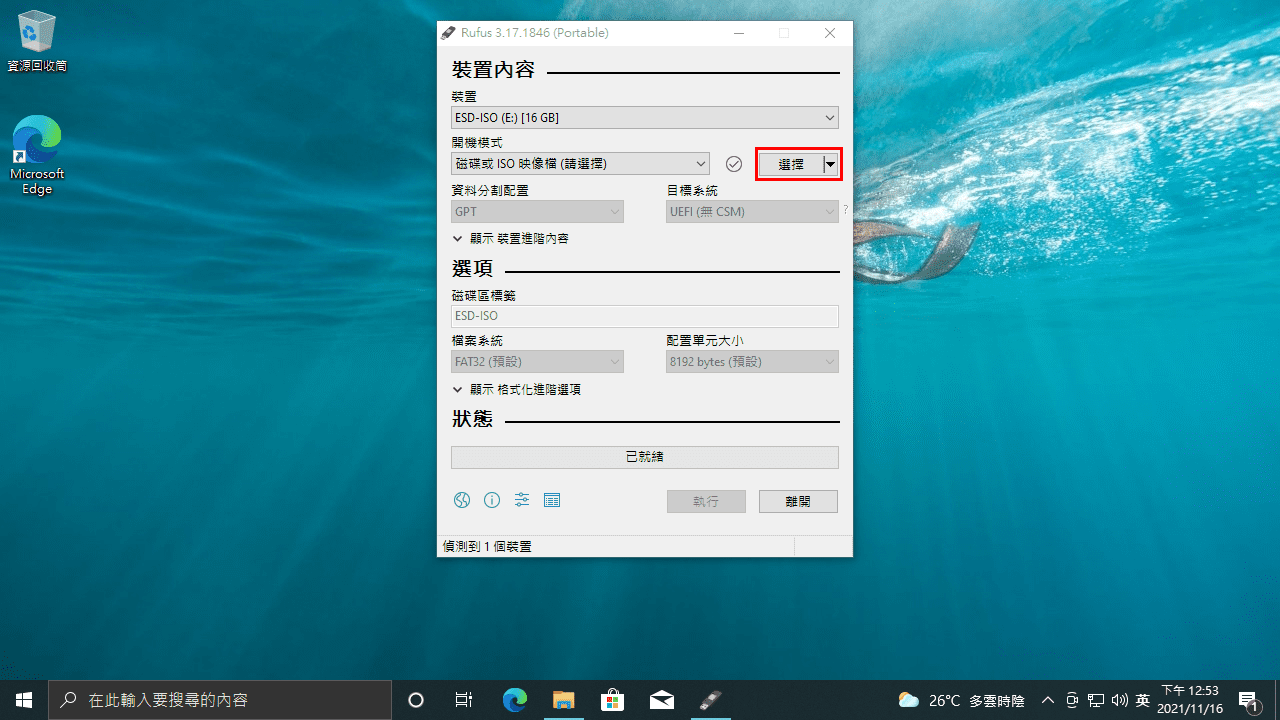Screen dimensions: 1280x720
Task: Open File Explorer from the taskbar
Action: point(563,700)
